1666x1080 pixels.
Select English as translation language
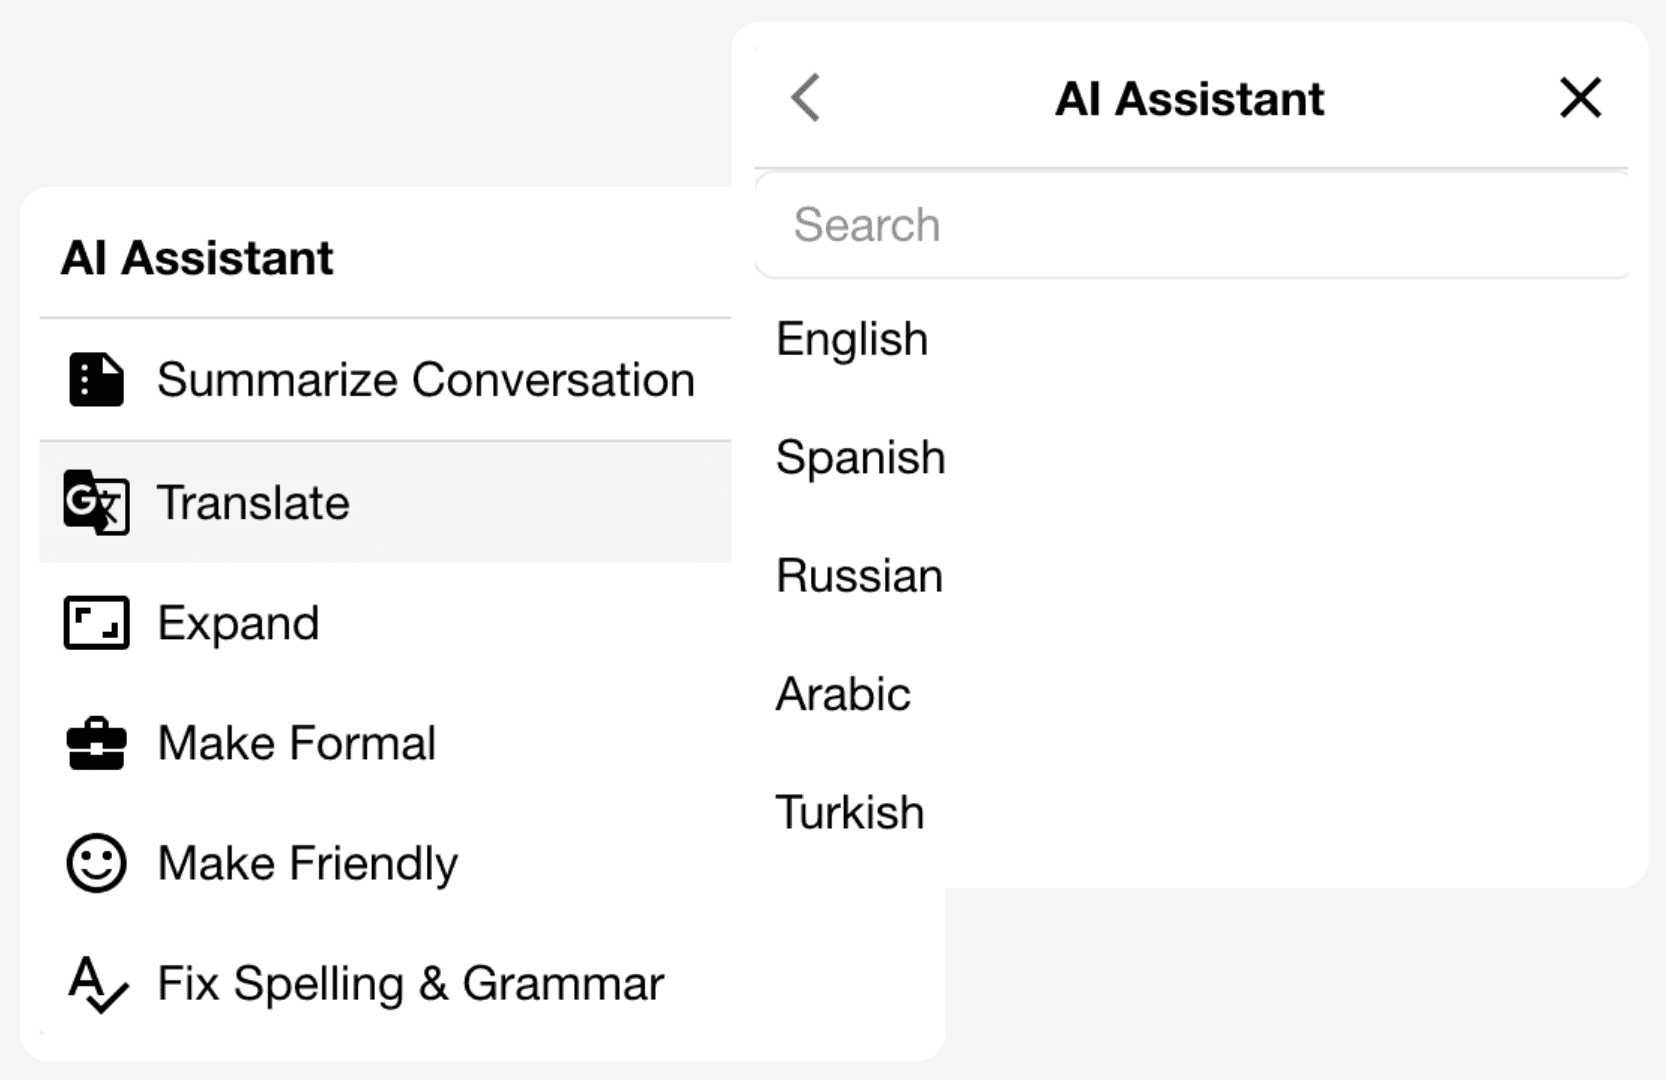(x=852, y=339)
